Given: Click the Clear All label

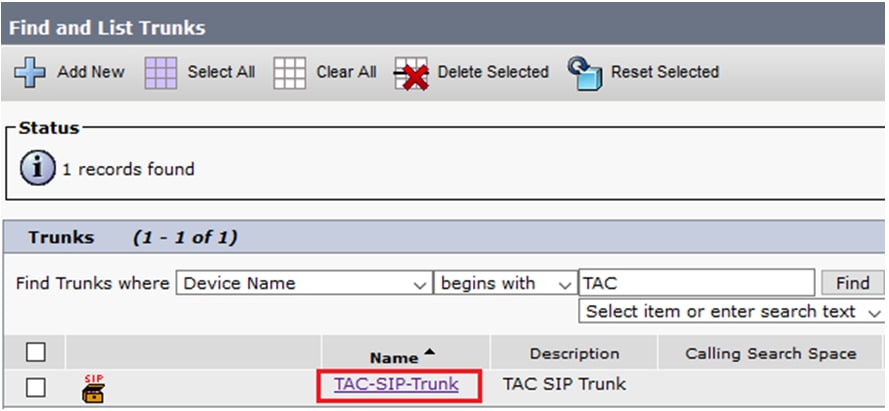Looking at the screenshot, I should point(346,72).
